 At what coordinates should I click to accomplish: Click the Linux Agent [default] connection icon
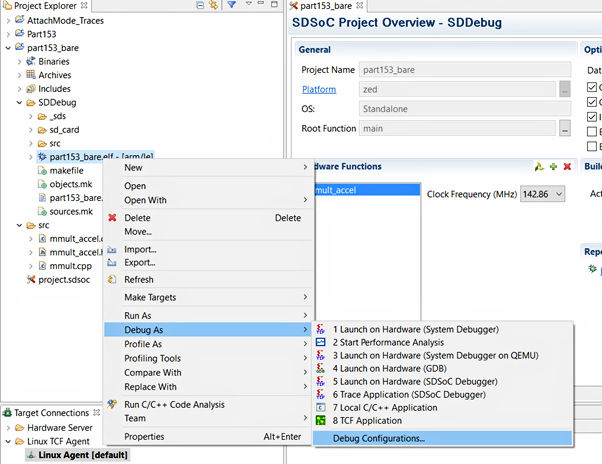pyautogui.click(x=31, y=455)
